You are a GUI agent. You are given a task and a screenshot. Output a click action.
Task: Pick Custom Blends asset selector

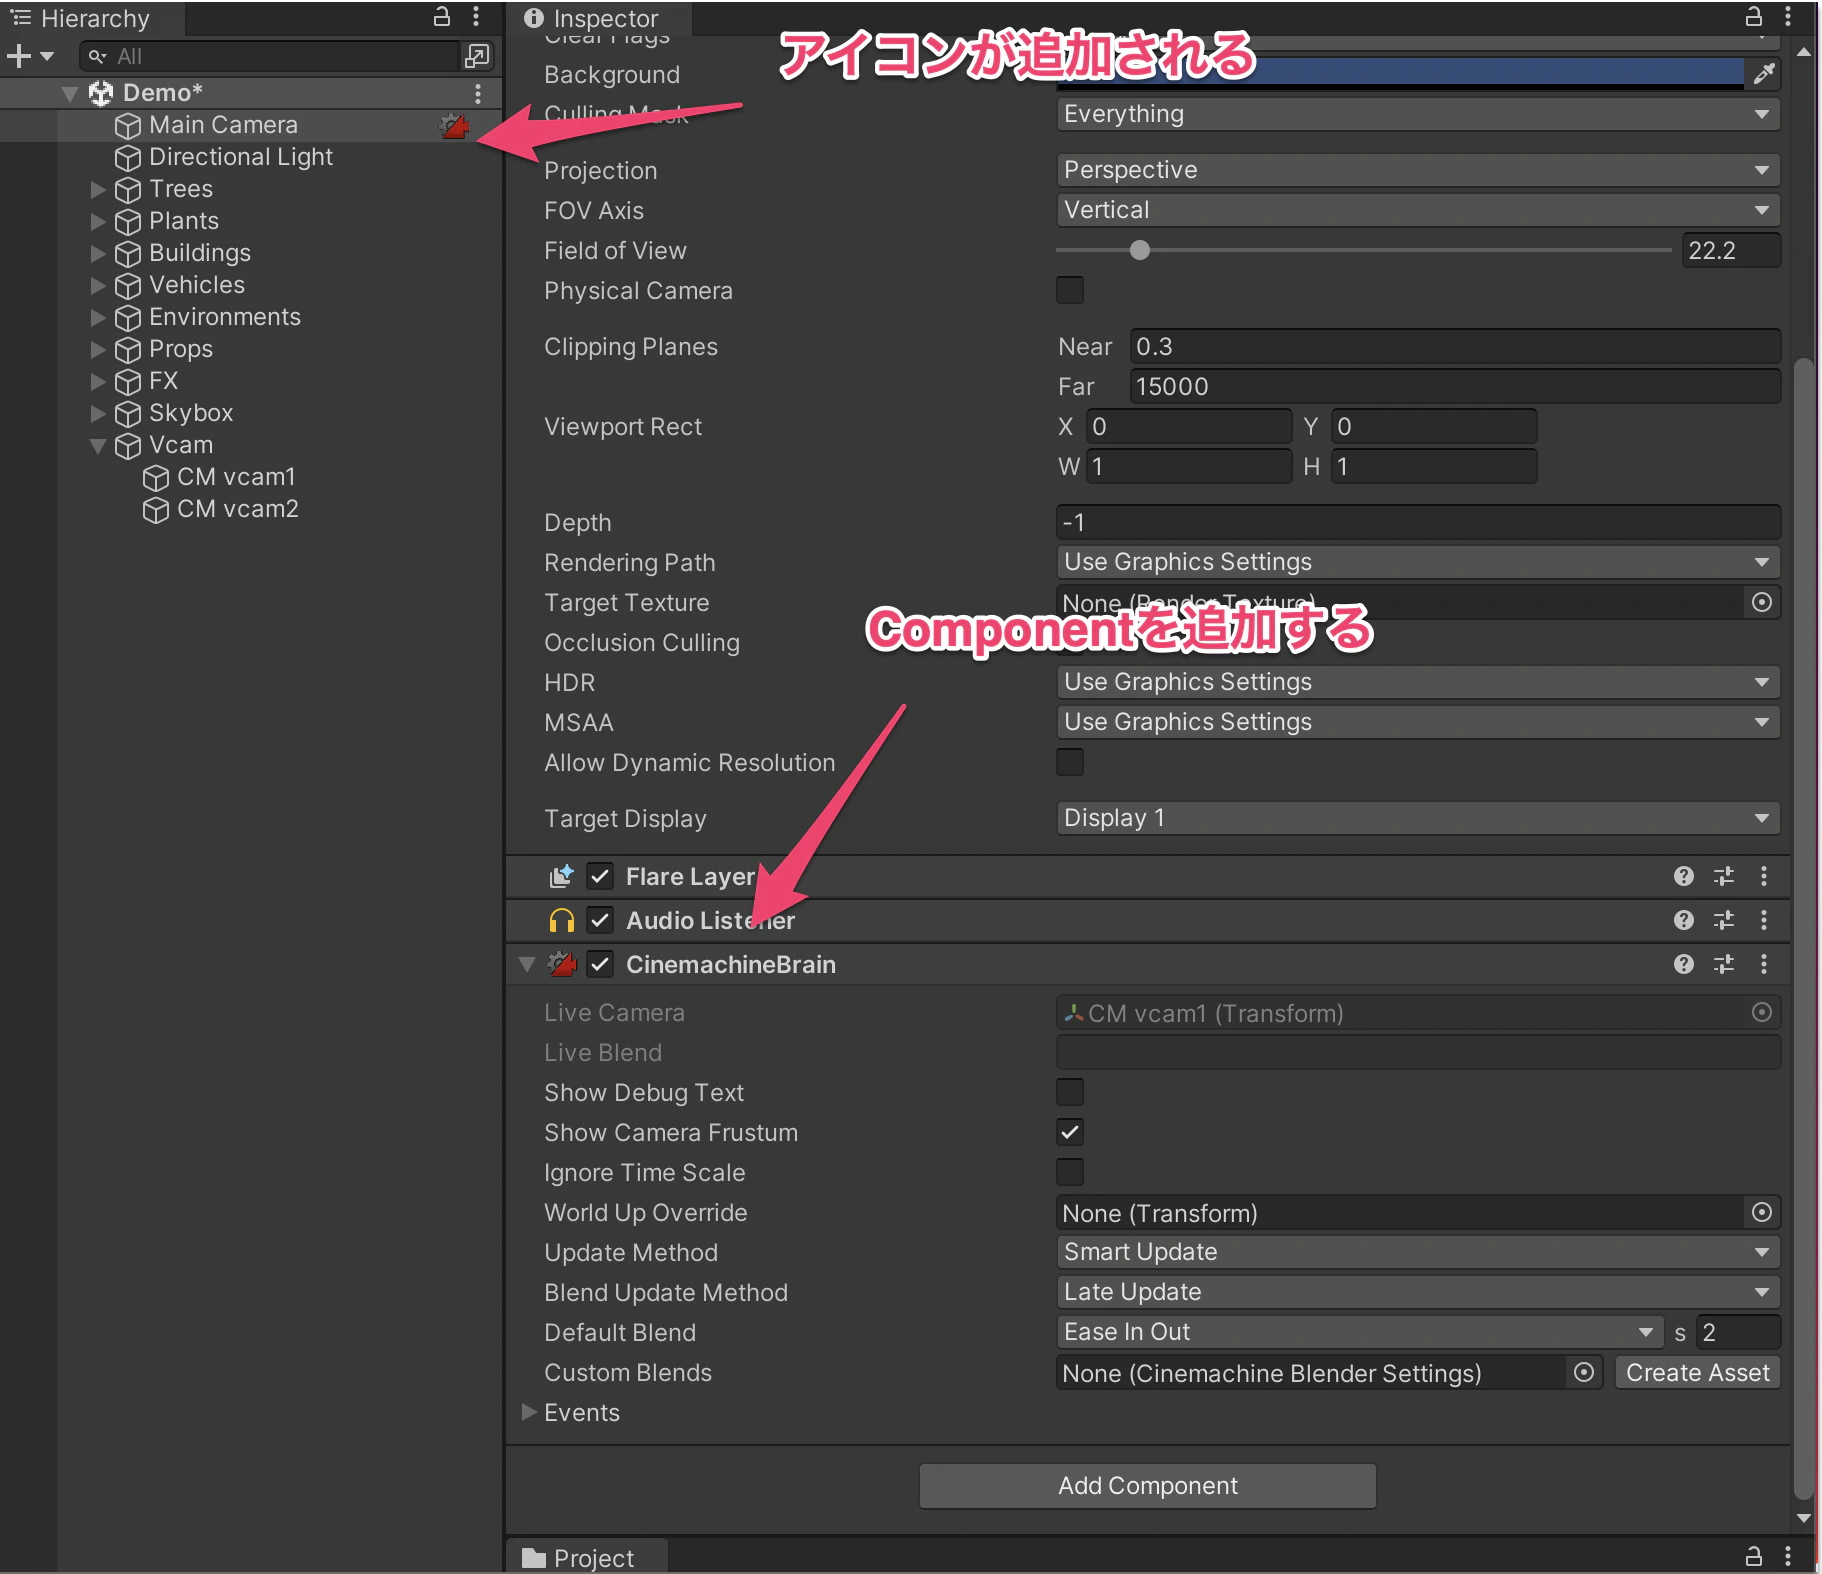click(1584, 1372)
